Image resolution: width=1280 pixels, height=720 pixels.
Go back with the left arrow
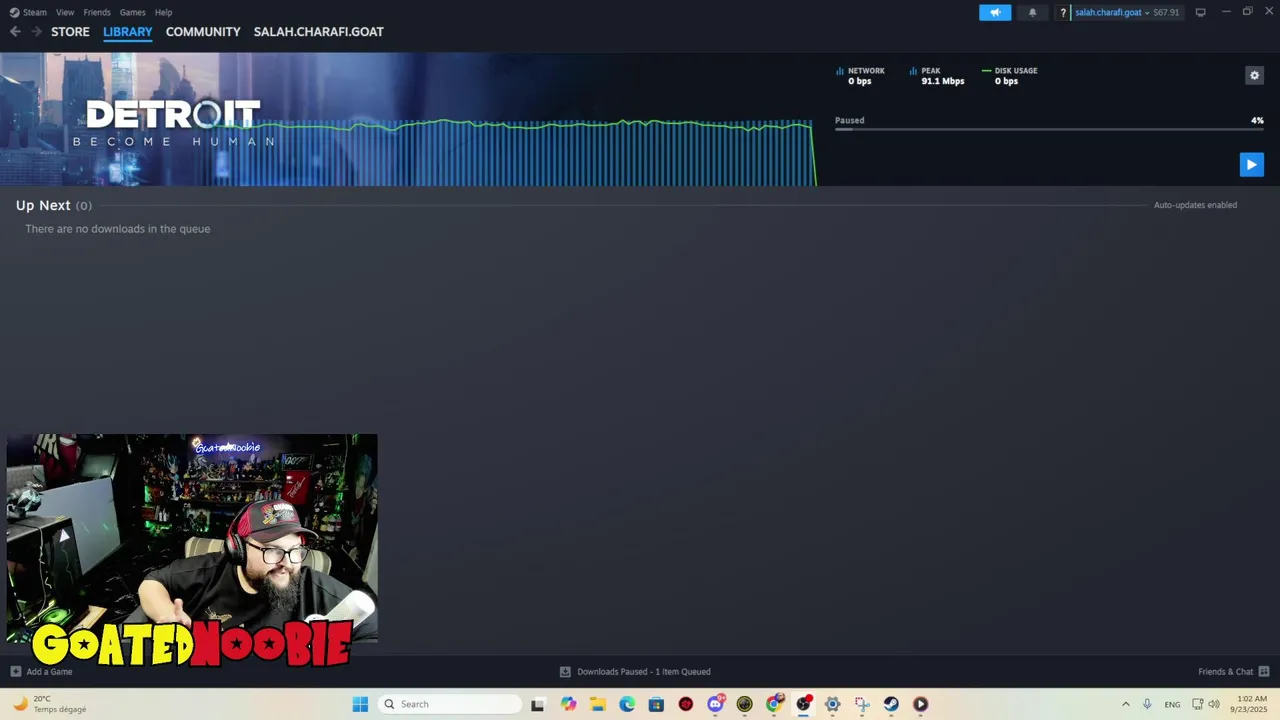(x=15, y=32)
